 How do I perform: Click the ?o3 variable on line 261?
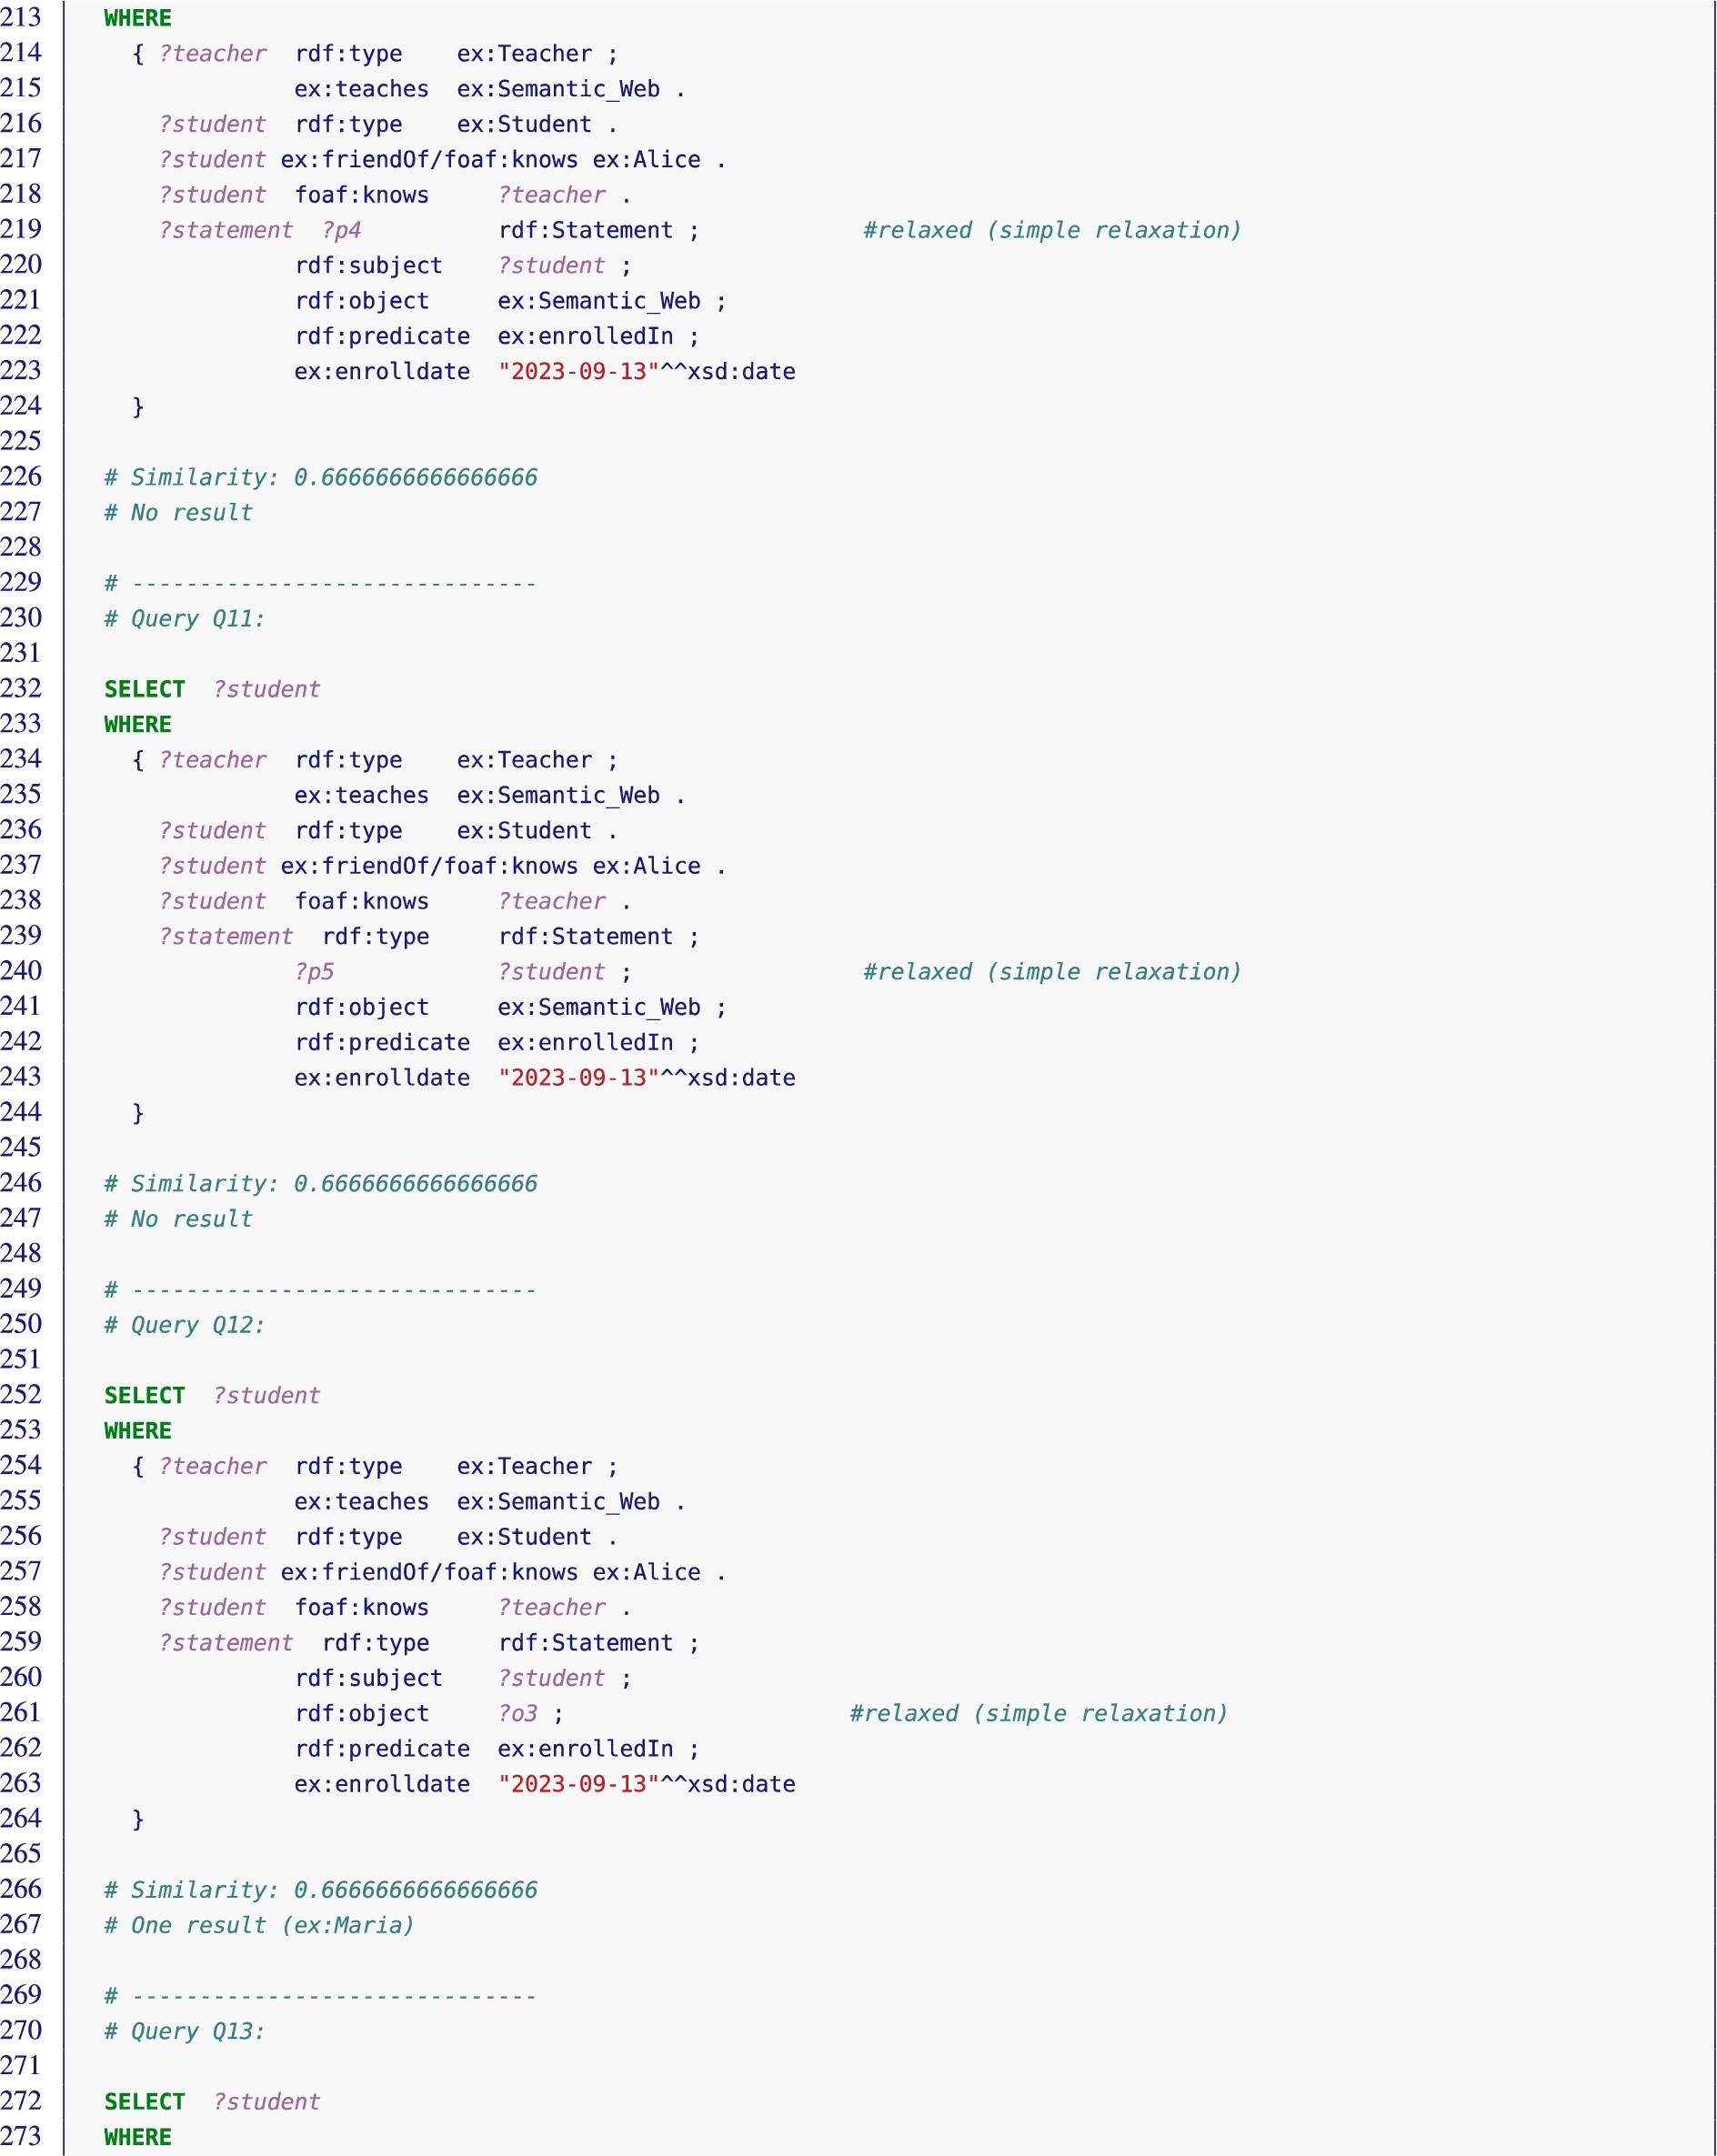[x=518, y=1713]
